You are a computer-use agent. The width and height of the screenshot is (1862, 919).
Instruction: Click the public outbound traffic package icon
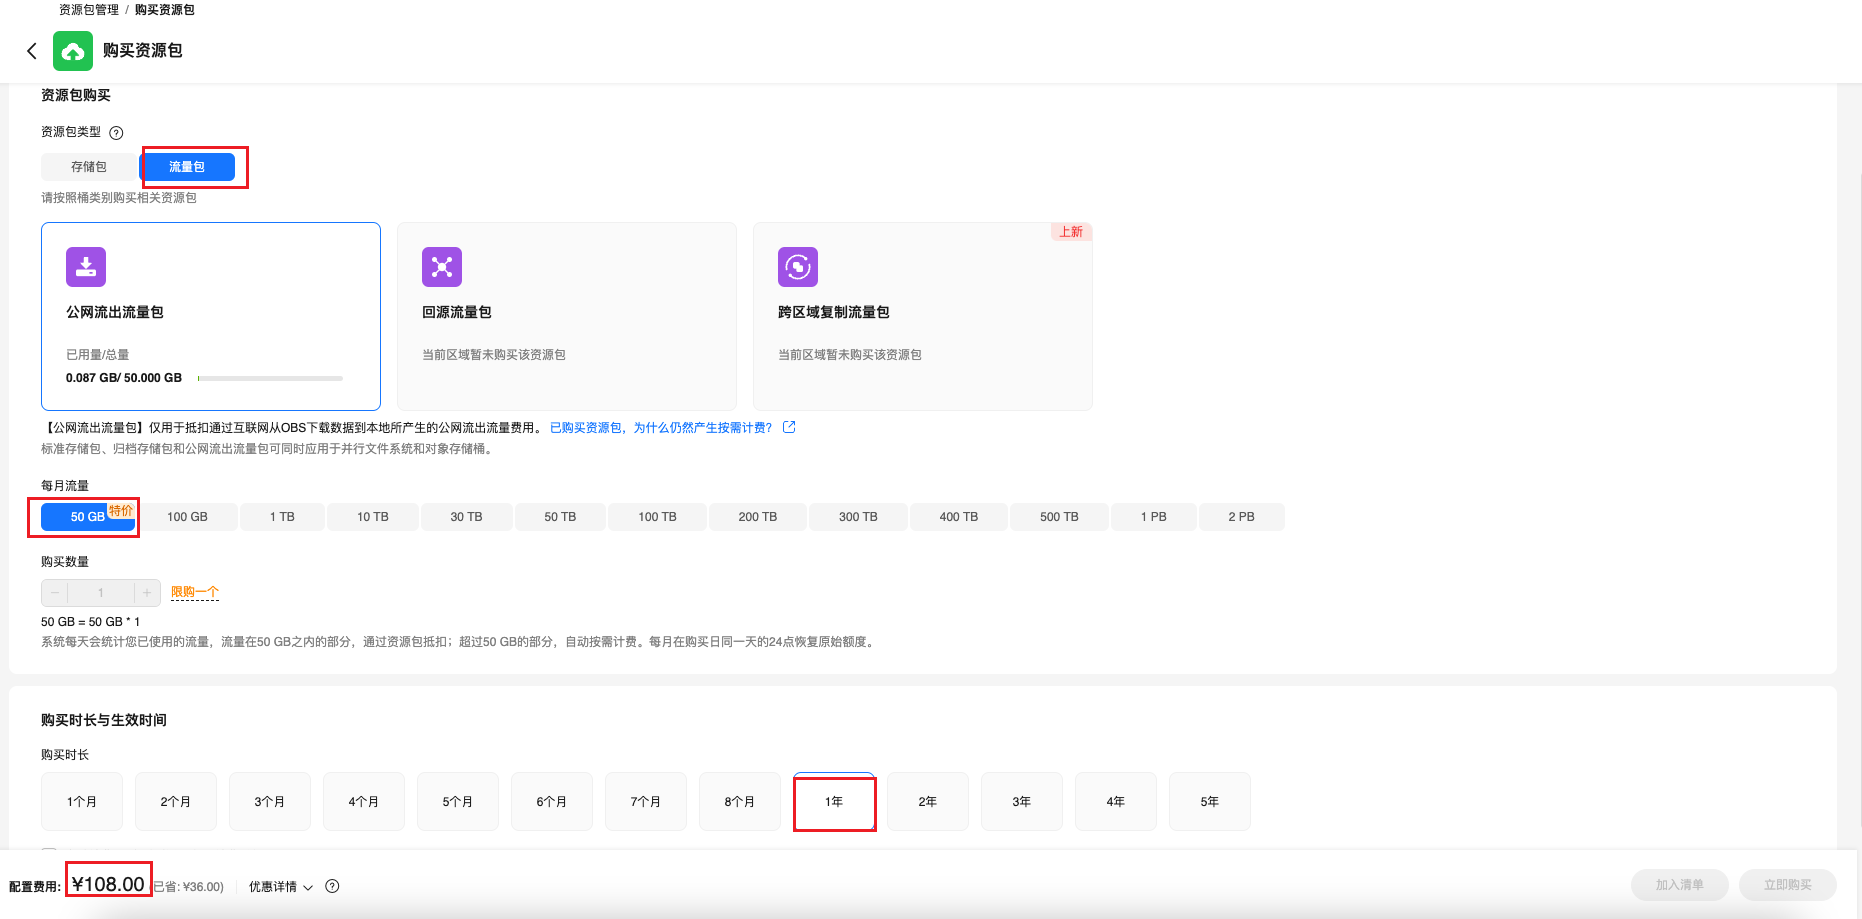point(86,267)
